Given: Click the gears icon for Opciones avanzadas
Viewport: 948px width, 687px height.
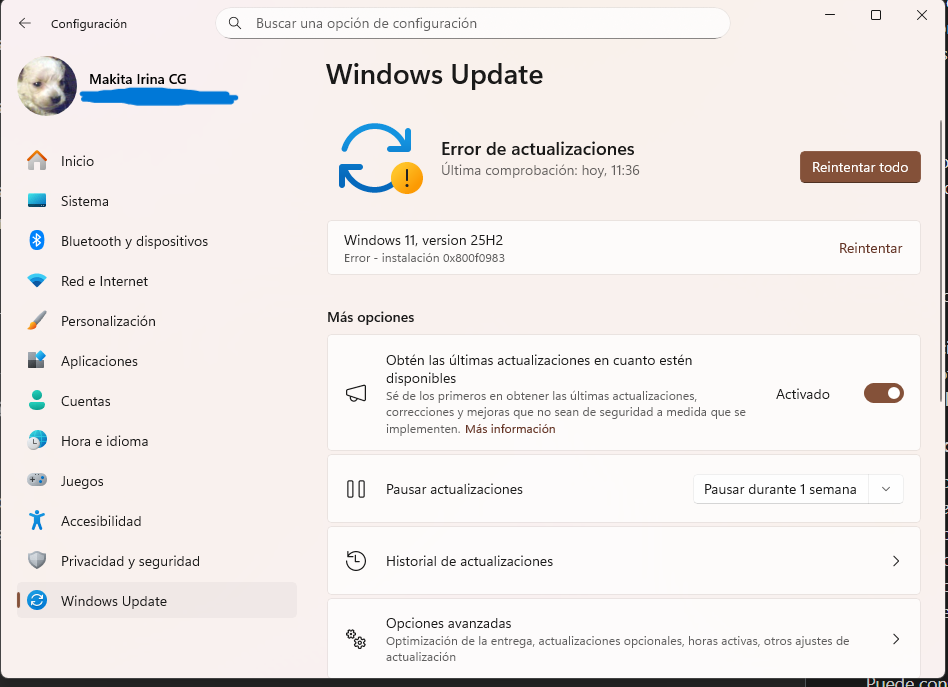Looking at the screenshot, I should tap(356, 639).
